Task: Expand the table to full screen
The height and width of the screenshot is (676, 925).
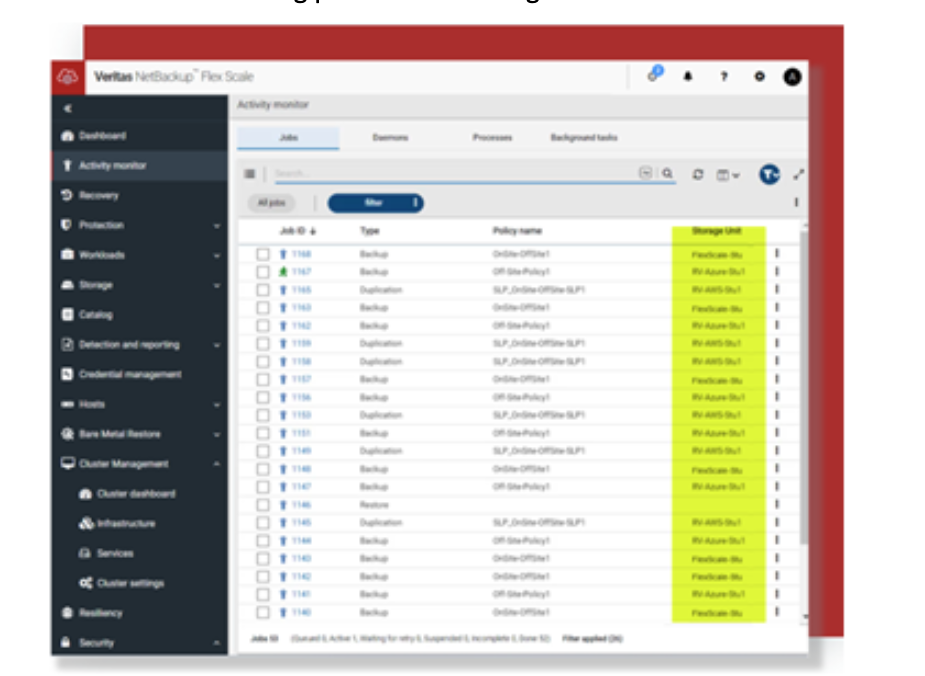Action: (799, 175)
